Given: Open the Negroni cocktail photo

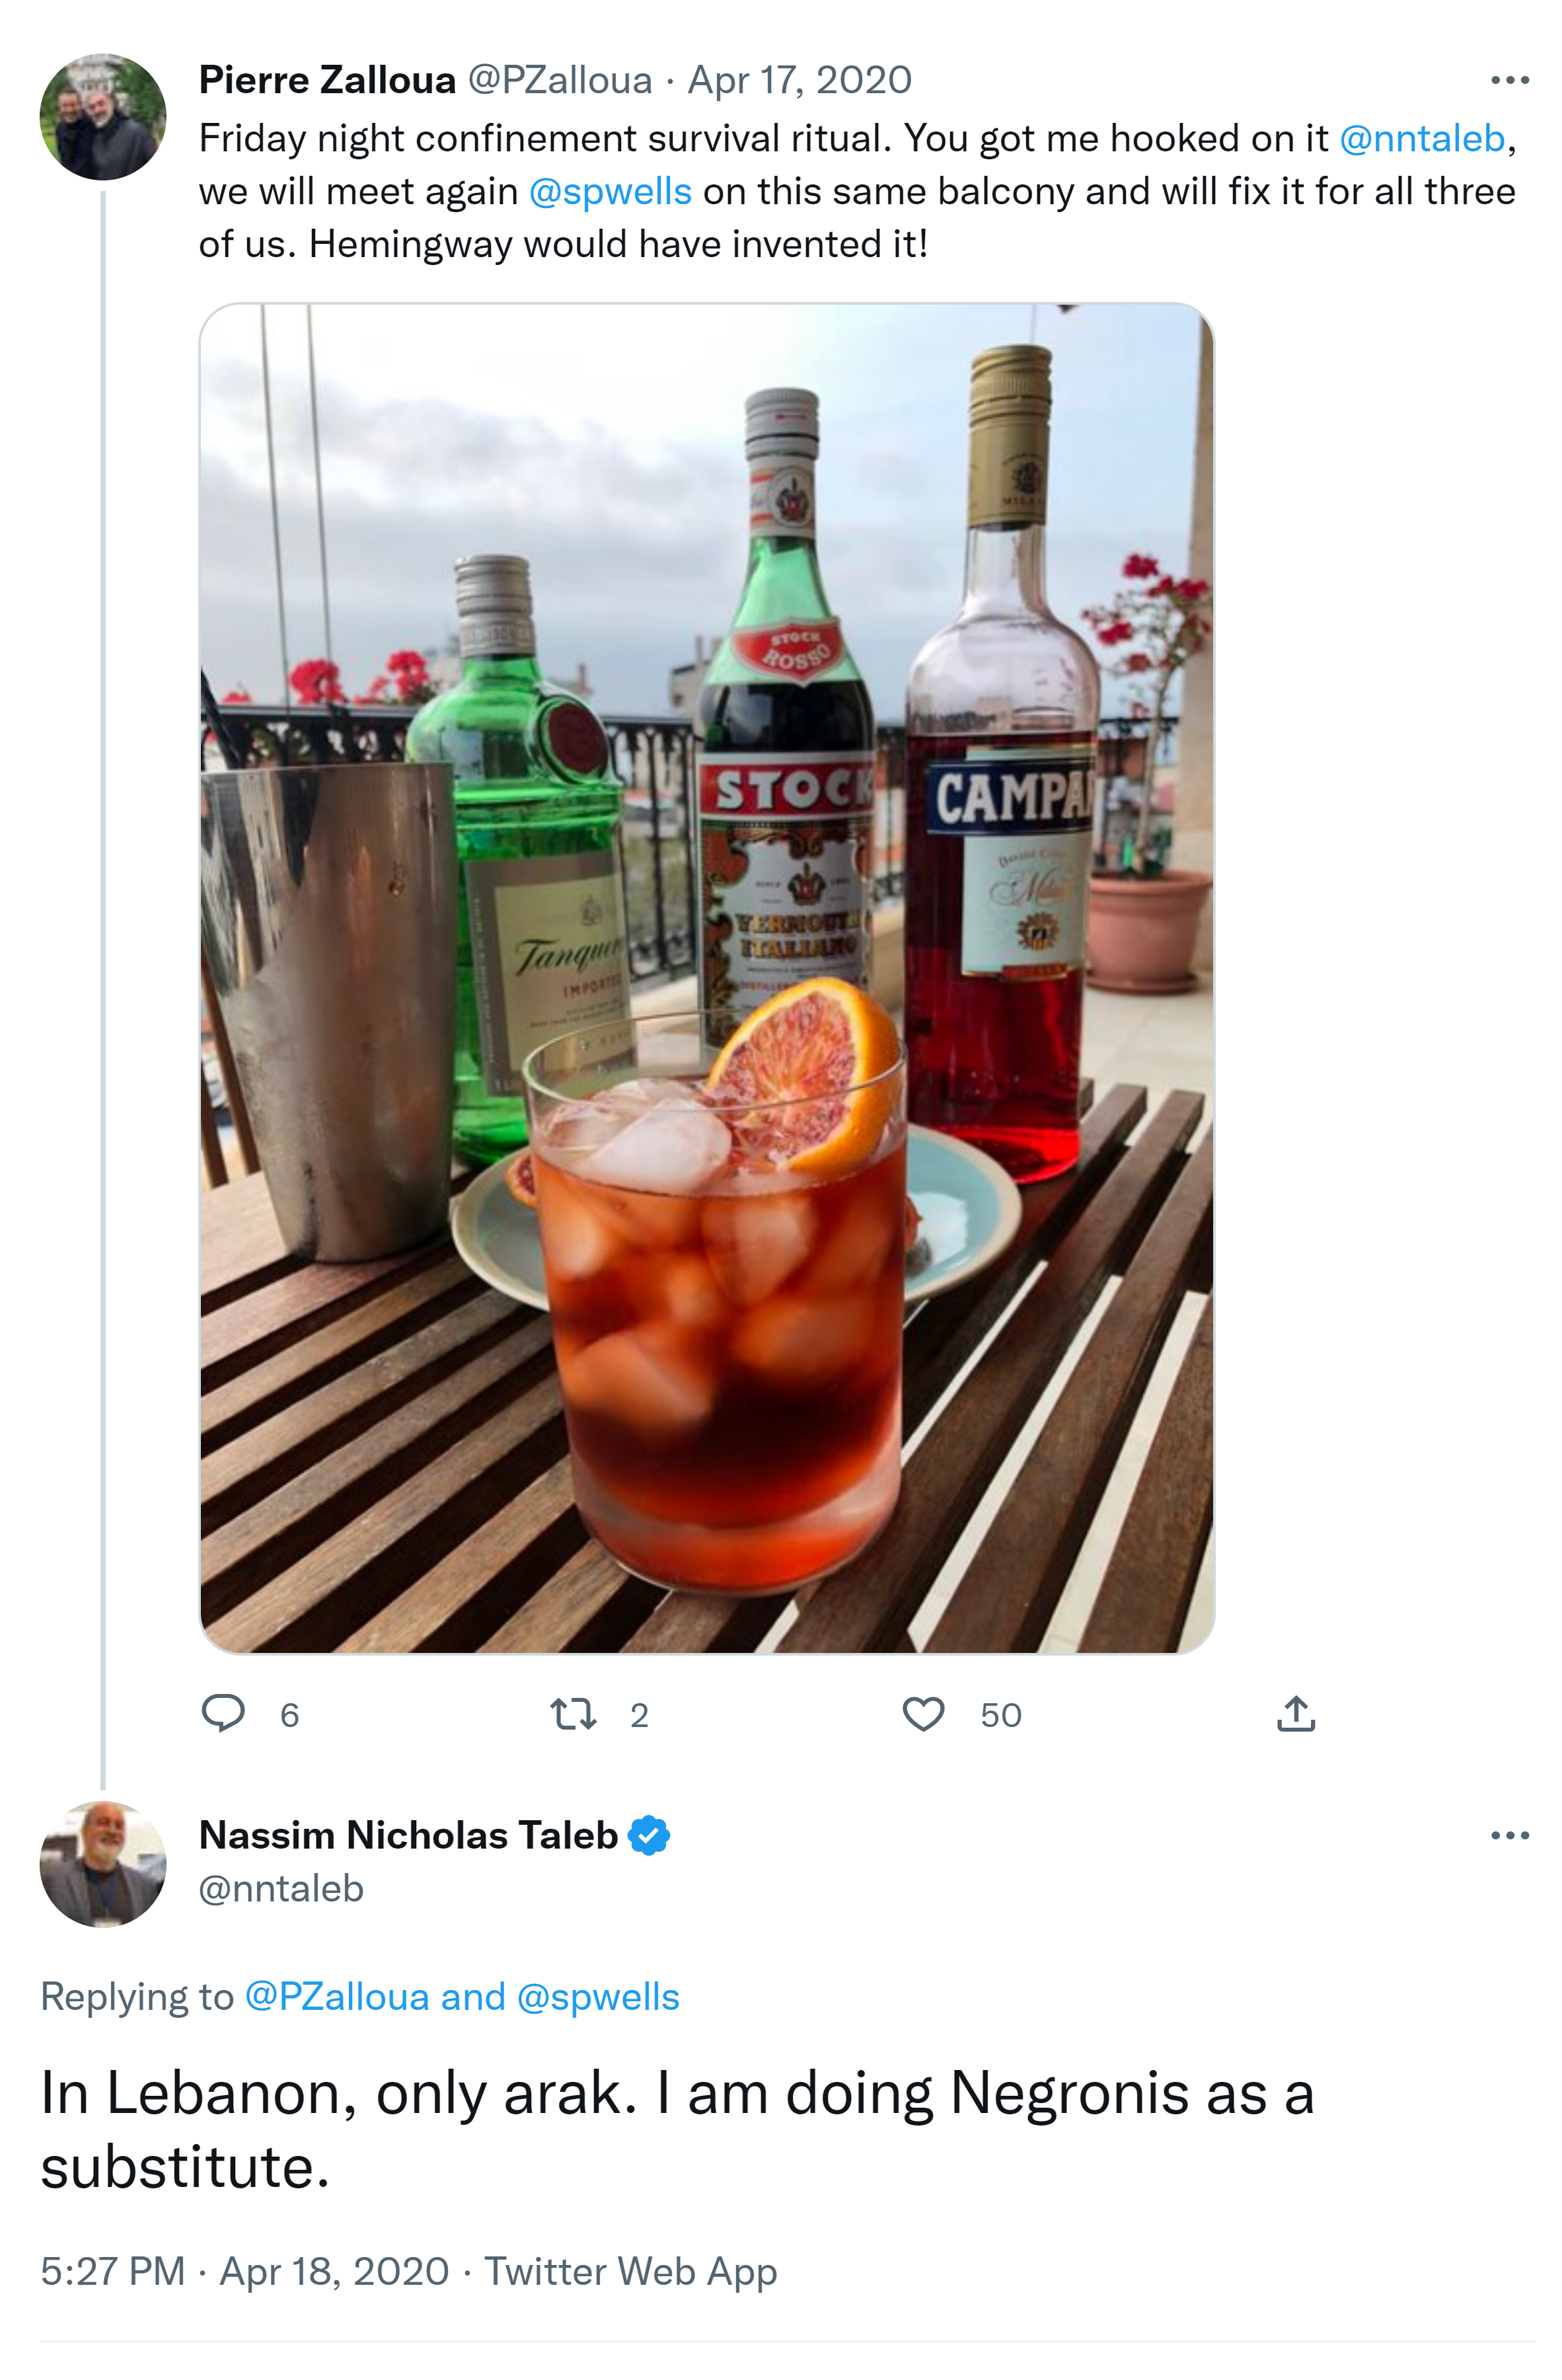Looking at the screenshot, I should click(706, 977).
